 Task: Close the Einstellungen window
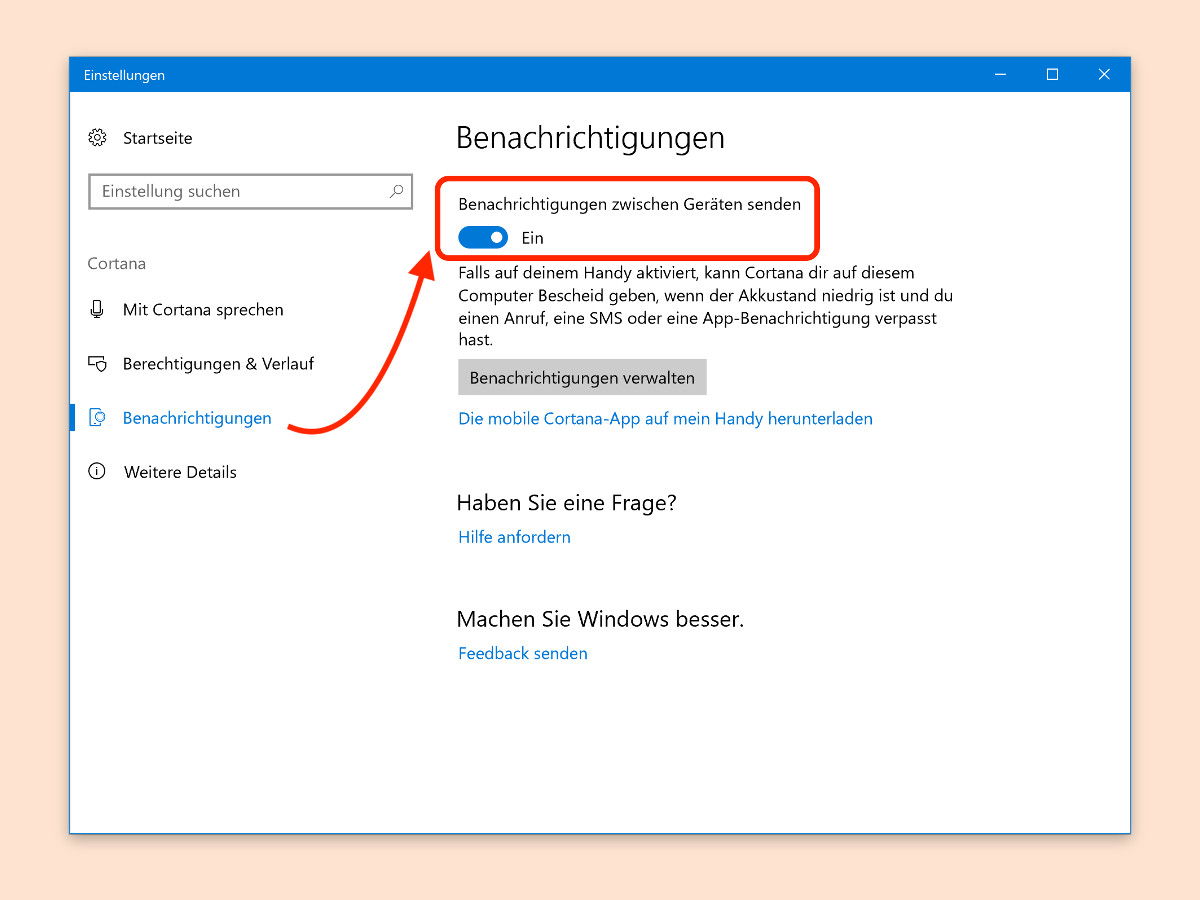1104,75
